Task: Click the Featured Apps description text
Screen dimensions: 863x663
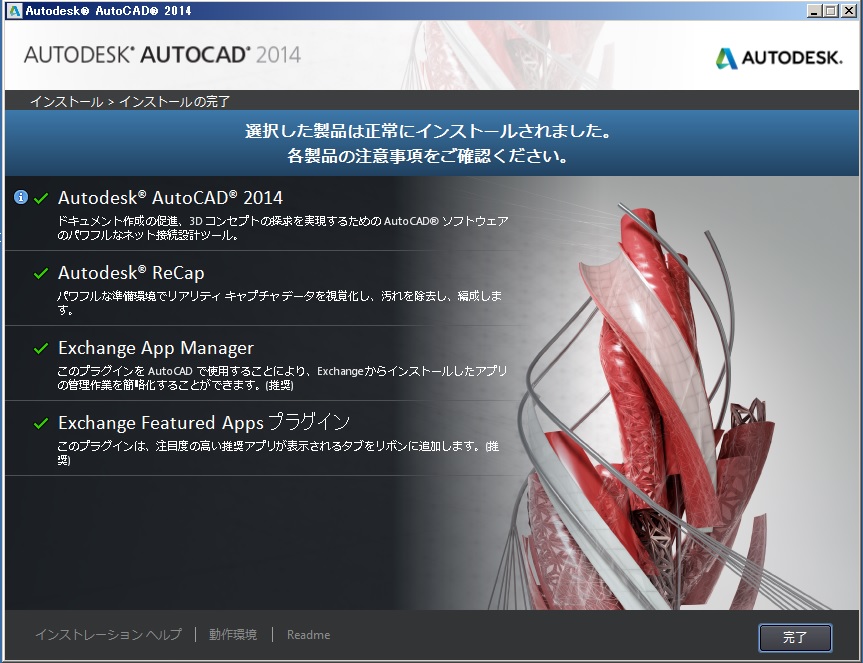Action: (x=278, y=453)
